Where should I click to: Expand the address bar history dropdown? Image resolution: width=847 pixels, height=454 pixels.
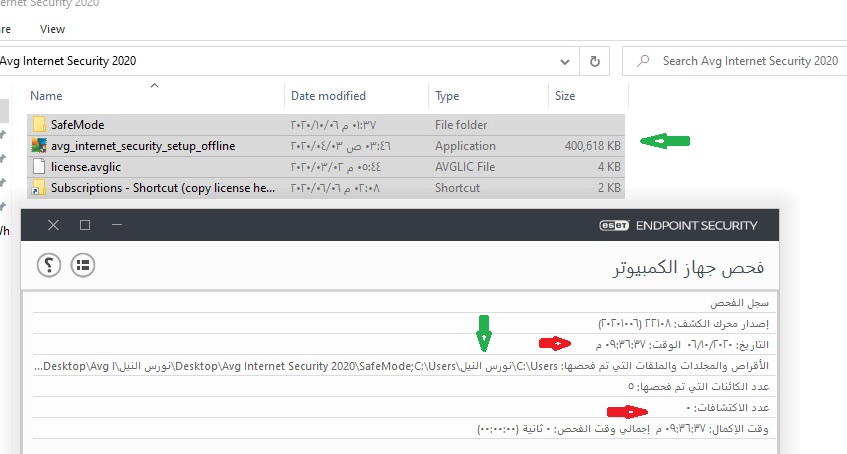point(565,61)
